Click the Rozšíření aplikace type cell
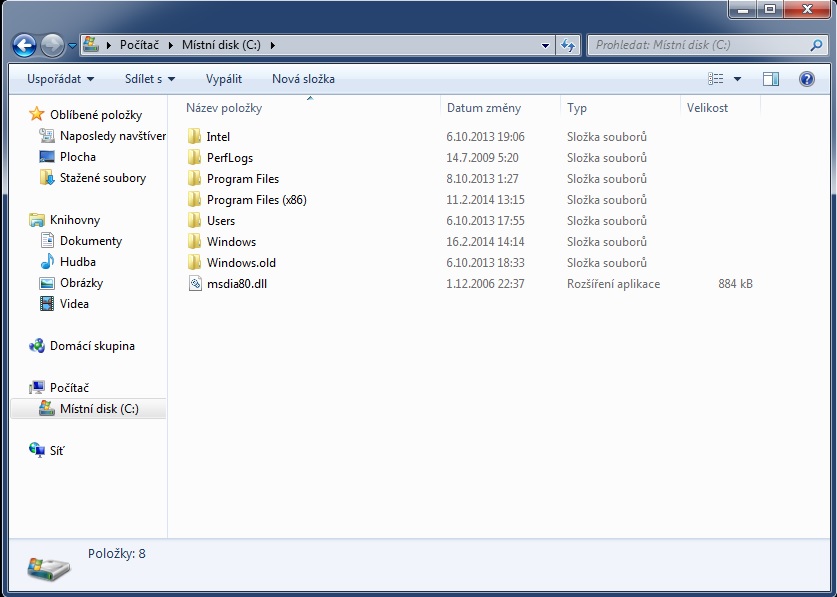The width and height of the screenshot is (837, 597). (613, 284)
